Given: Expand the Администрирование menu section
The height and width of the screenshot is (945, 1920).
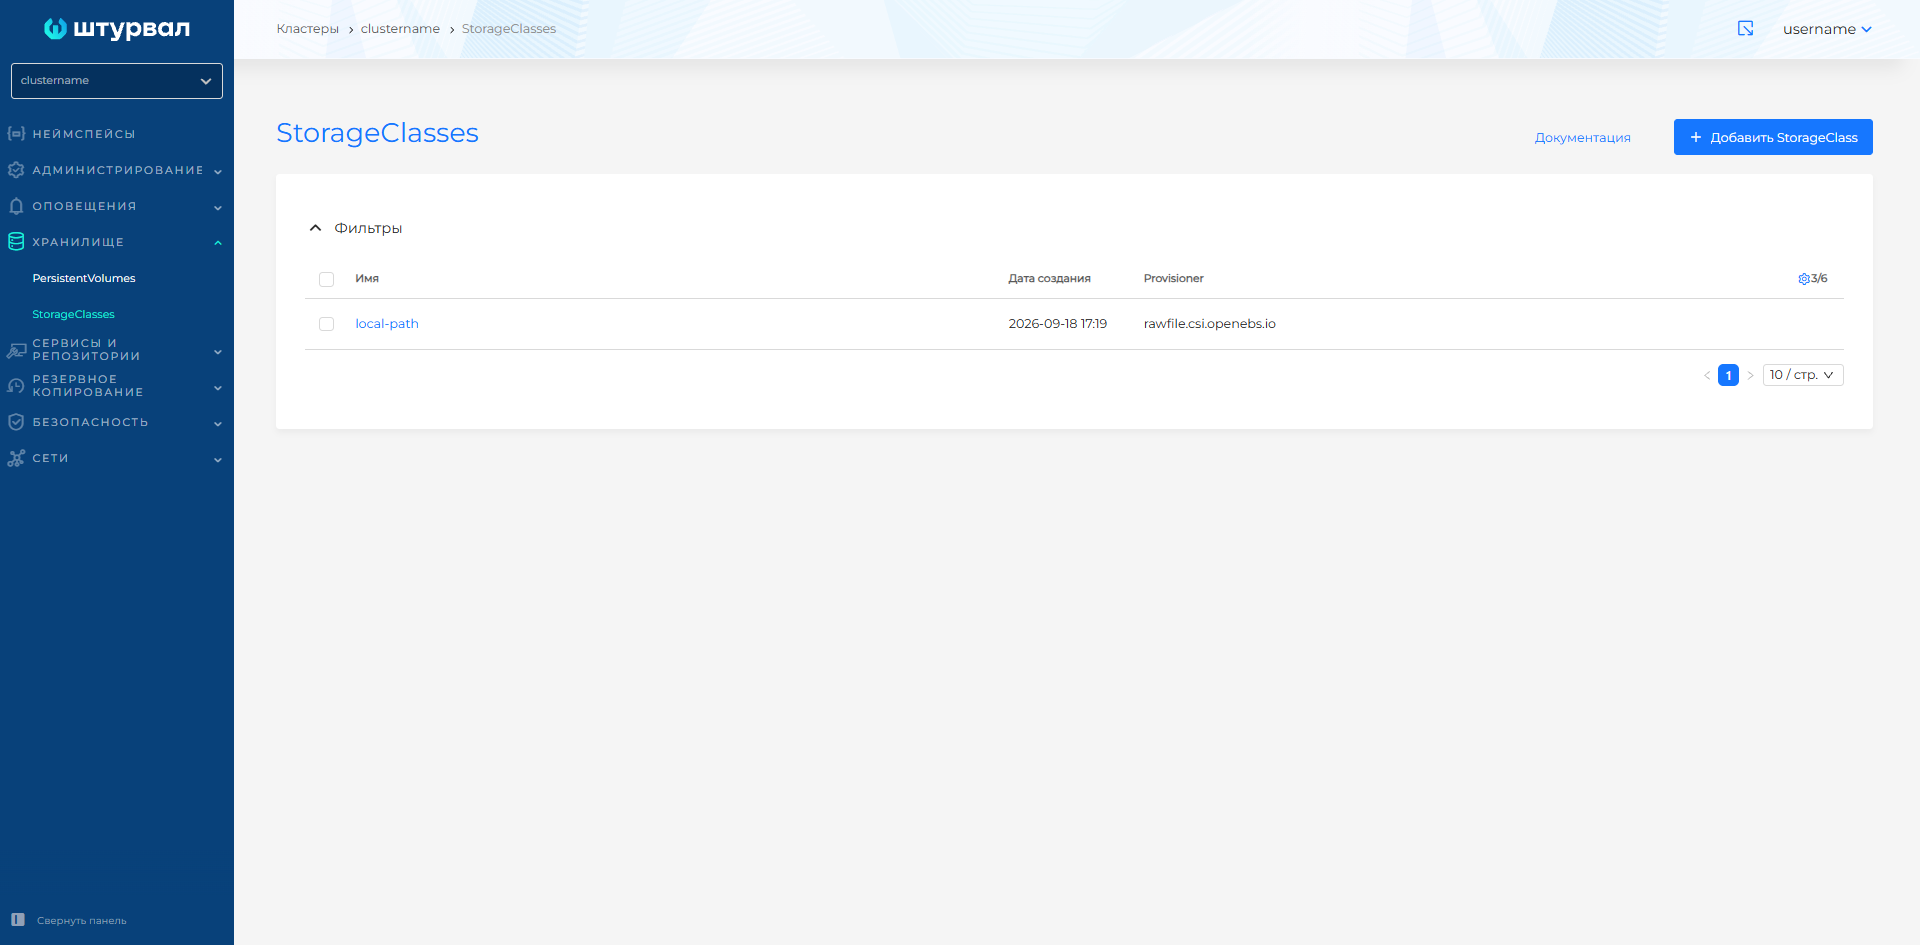Looking at the screenshot, I should pyautogui.click(x=117, y=170).
